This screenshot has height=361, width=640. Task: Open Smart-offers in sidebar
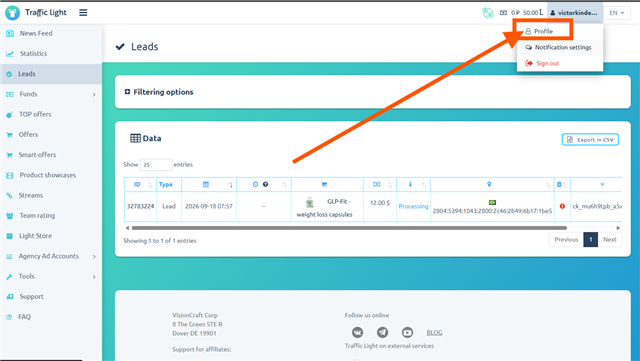coord(37,155)
